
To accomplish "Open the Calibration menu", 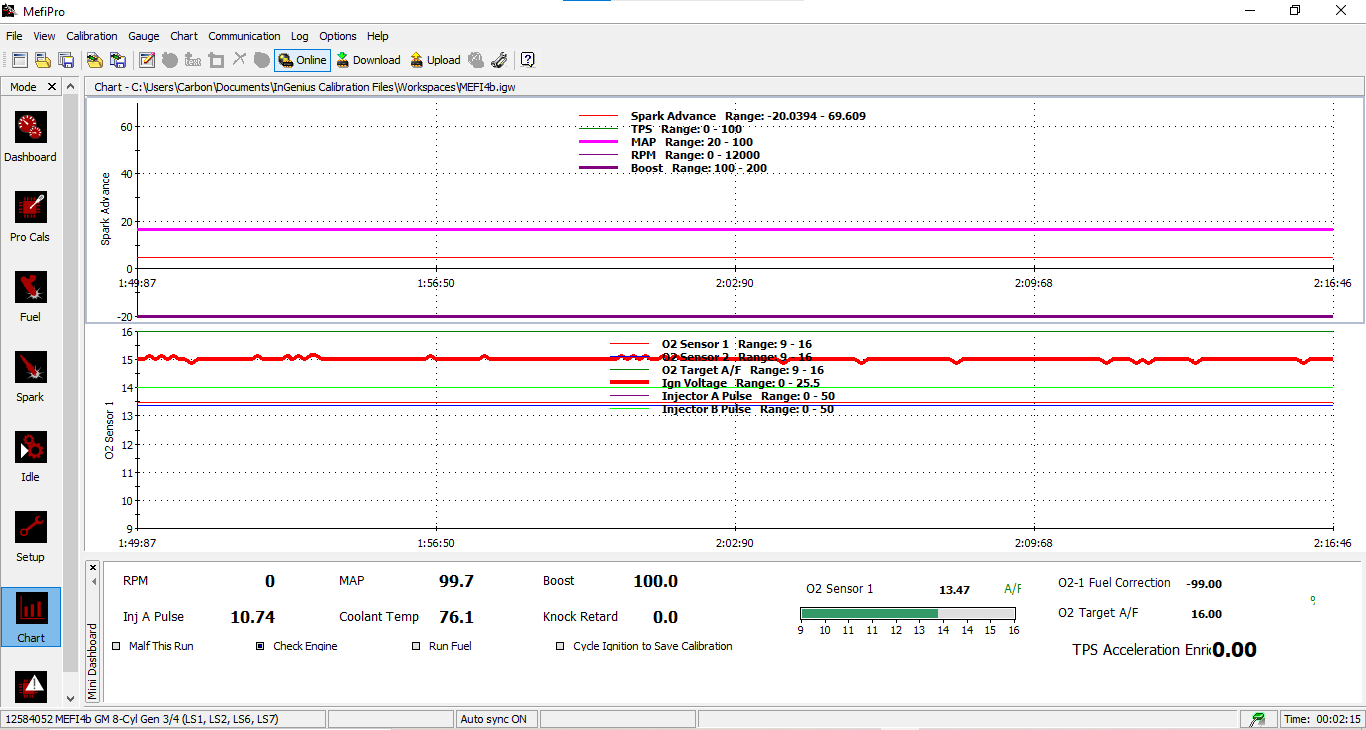I will pyautogui.click(x=92, y=36).
